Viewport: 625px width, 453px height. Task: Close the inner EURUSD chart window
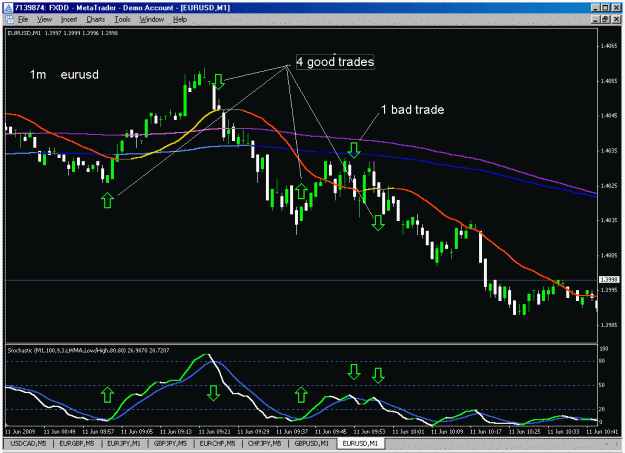pyautogui.click(x=616, y=19)
